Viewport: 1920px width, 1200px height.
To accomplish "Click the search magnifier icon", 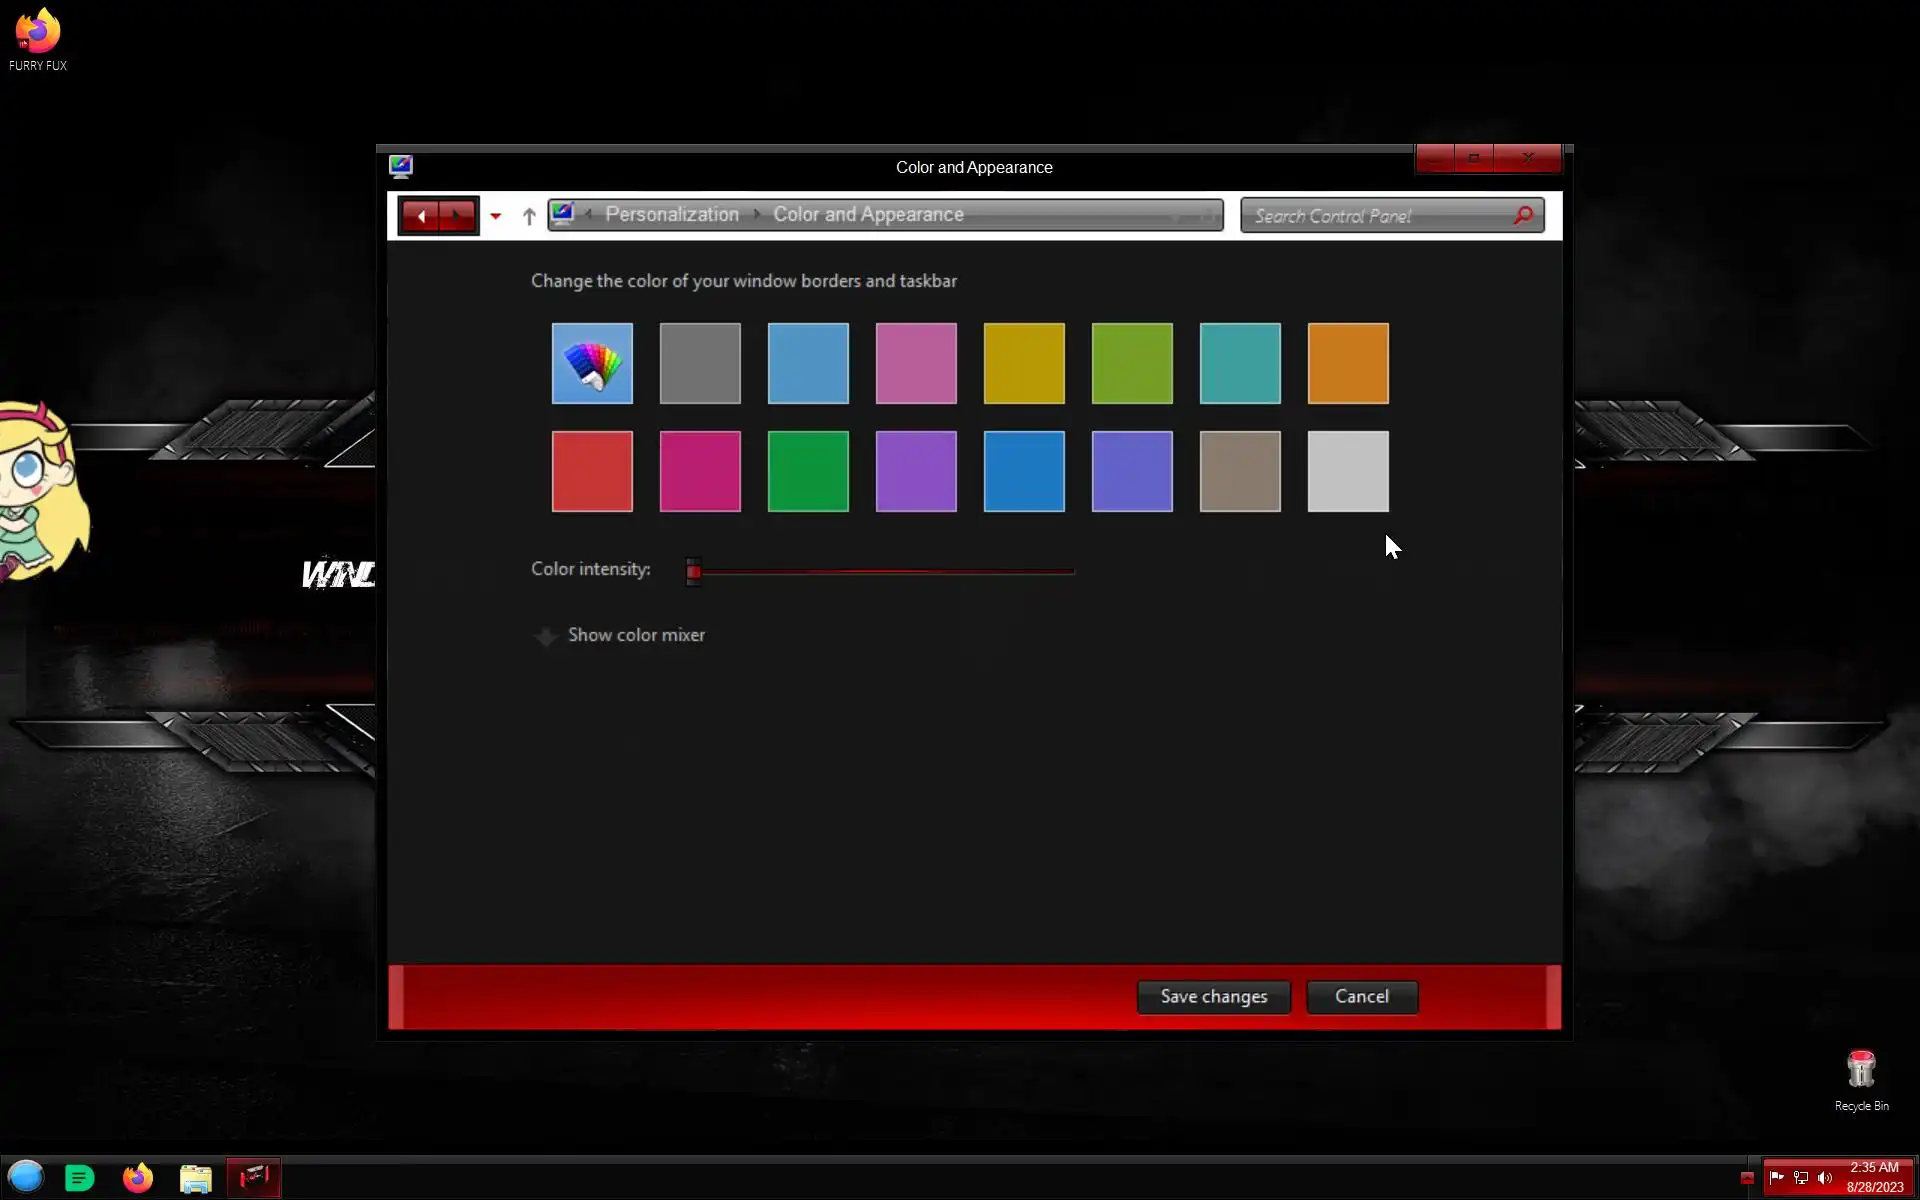I will 1523,216.
